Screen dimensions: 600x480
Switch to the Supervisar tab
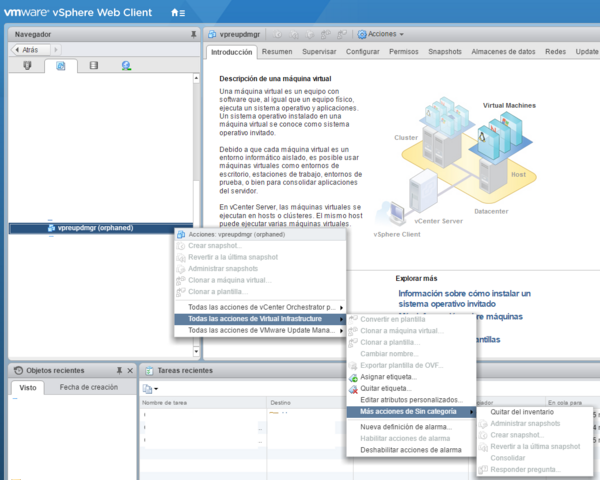coord(319,52)
